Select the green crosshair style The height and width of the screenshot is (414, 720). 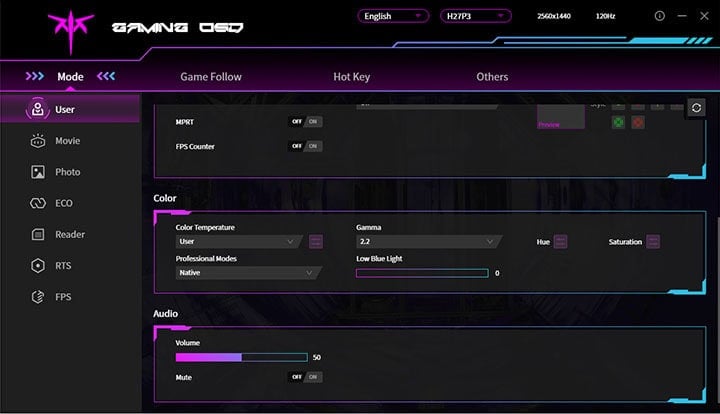point(618,123)
